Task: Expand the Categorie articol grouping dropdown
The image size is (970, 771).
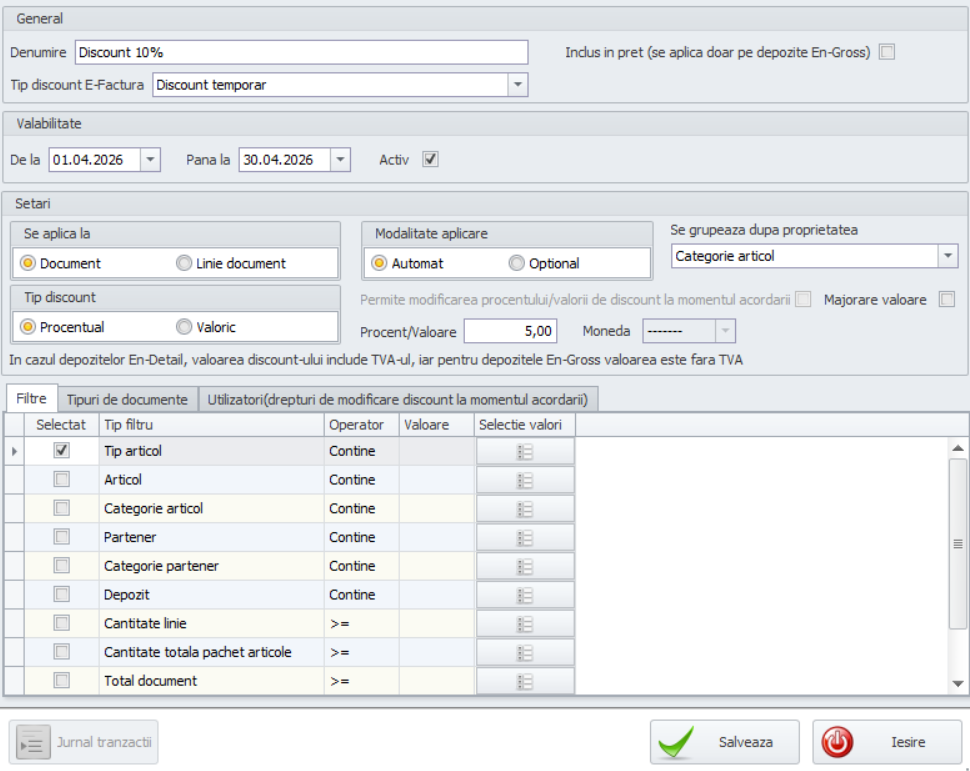Action: 947,256
